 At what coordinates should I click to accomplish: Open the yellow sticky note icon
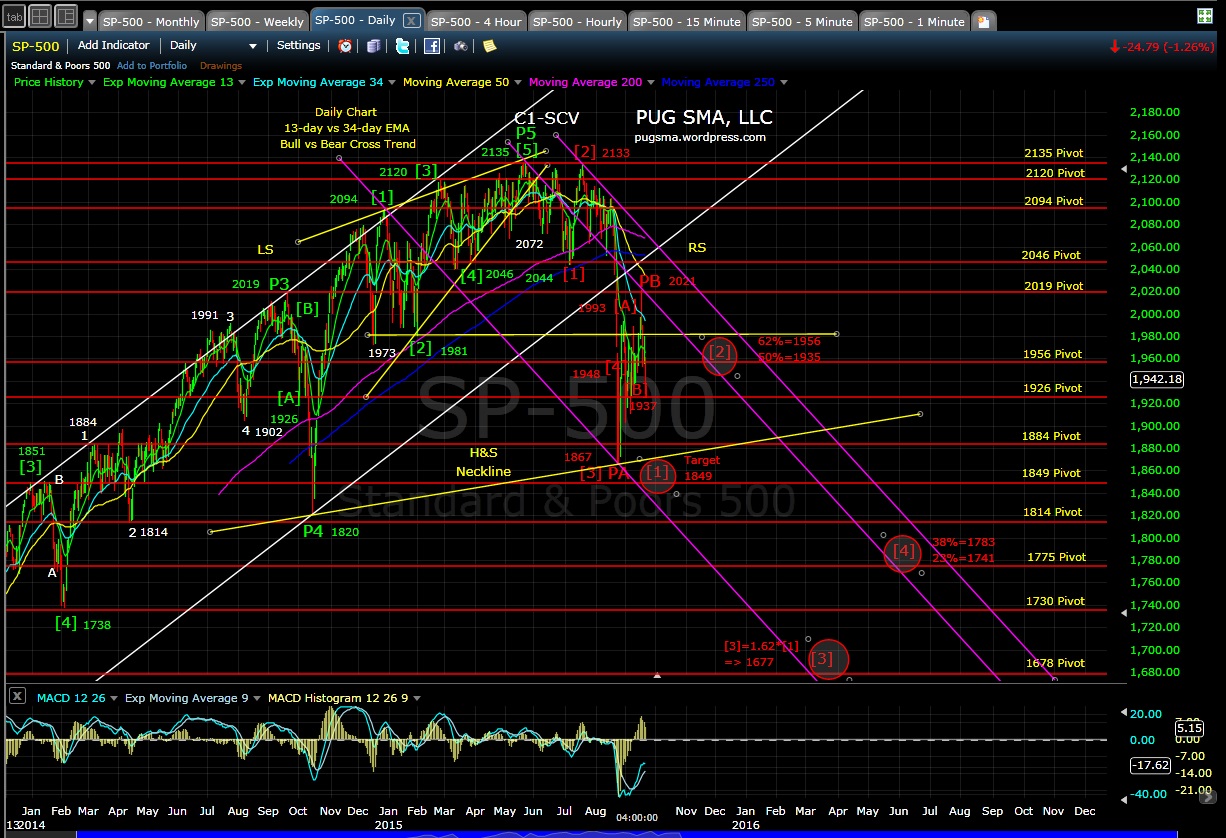coord(489,45)
